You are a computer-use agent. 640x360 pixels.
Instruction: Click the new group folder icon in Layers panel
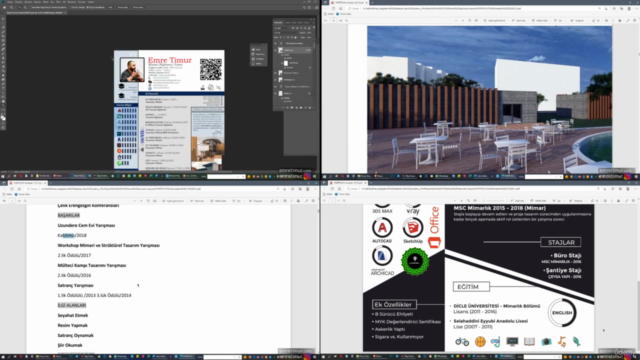coord(301,108)
